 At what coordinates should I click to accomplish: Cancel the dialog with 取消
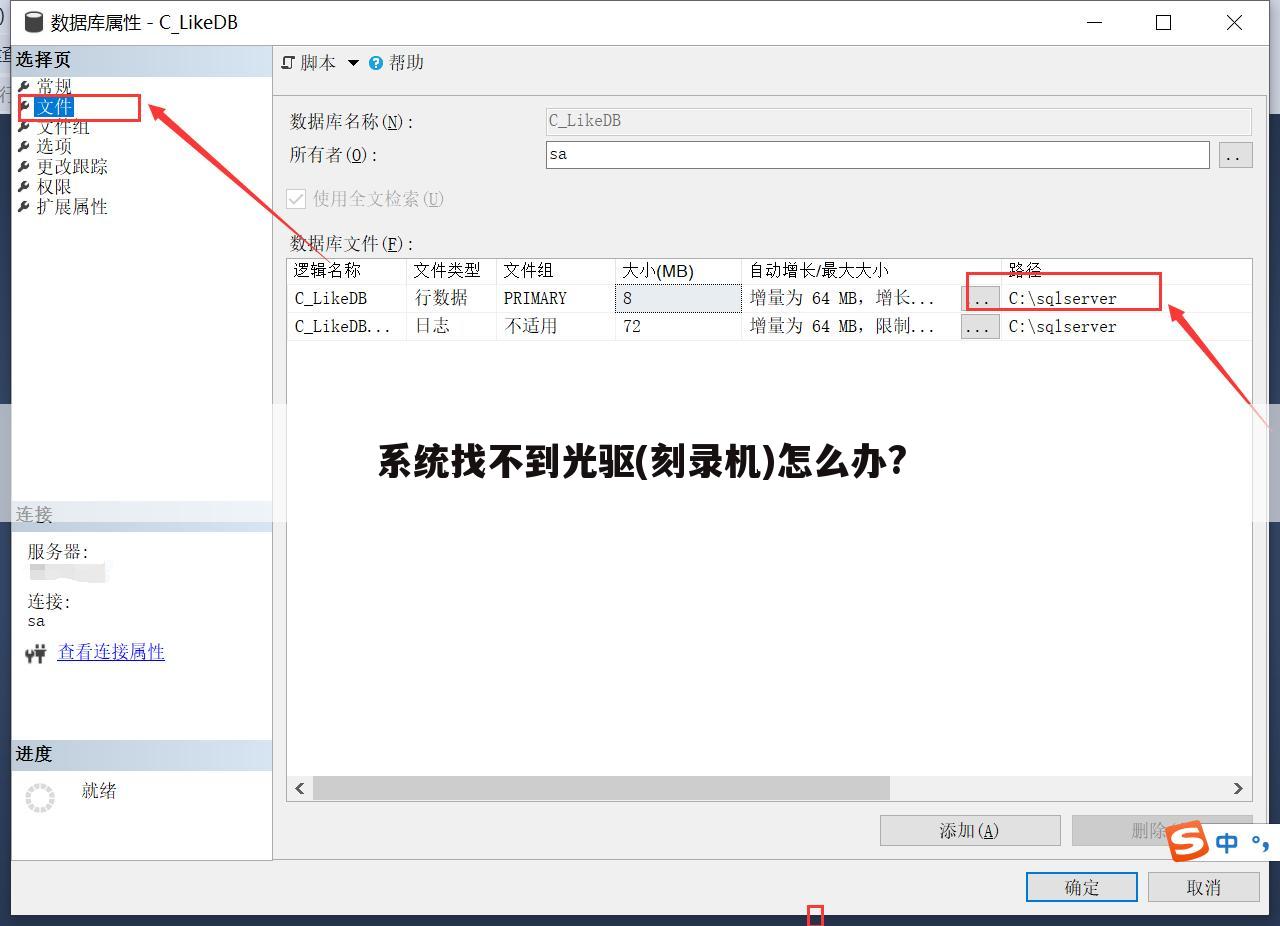click(x=1203, y=887)
